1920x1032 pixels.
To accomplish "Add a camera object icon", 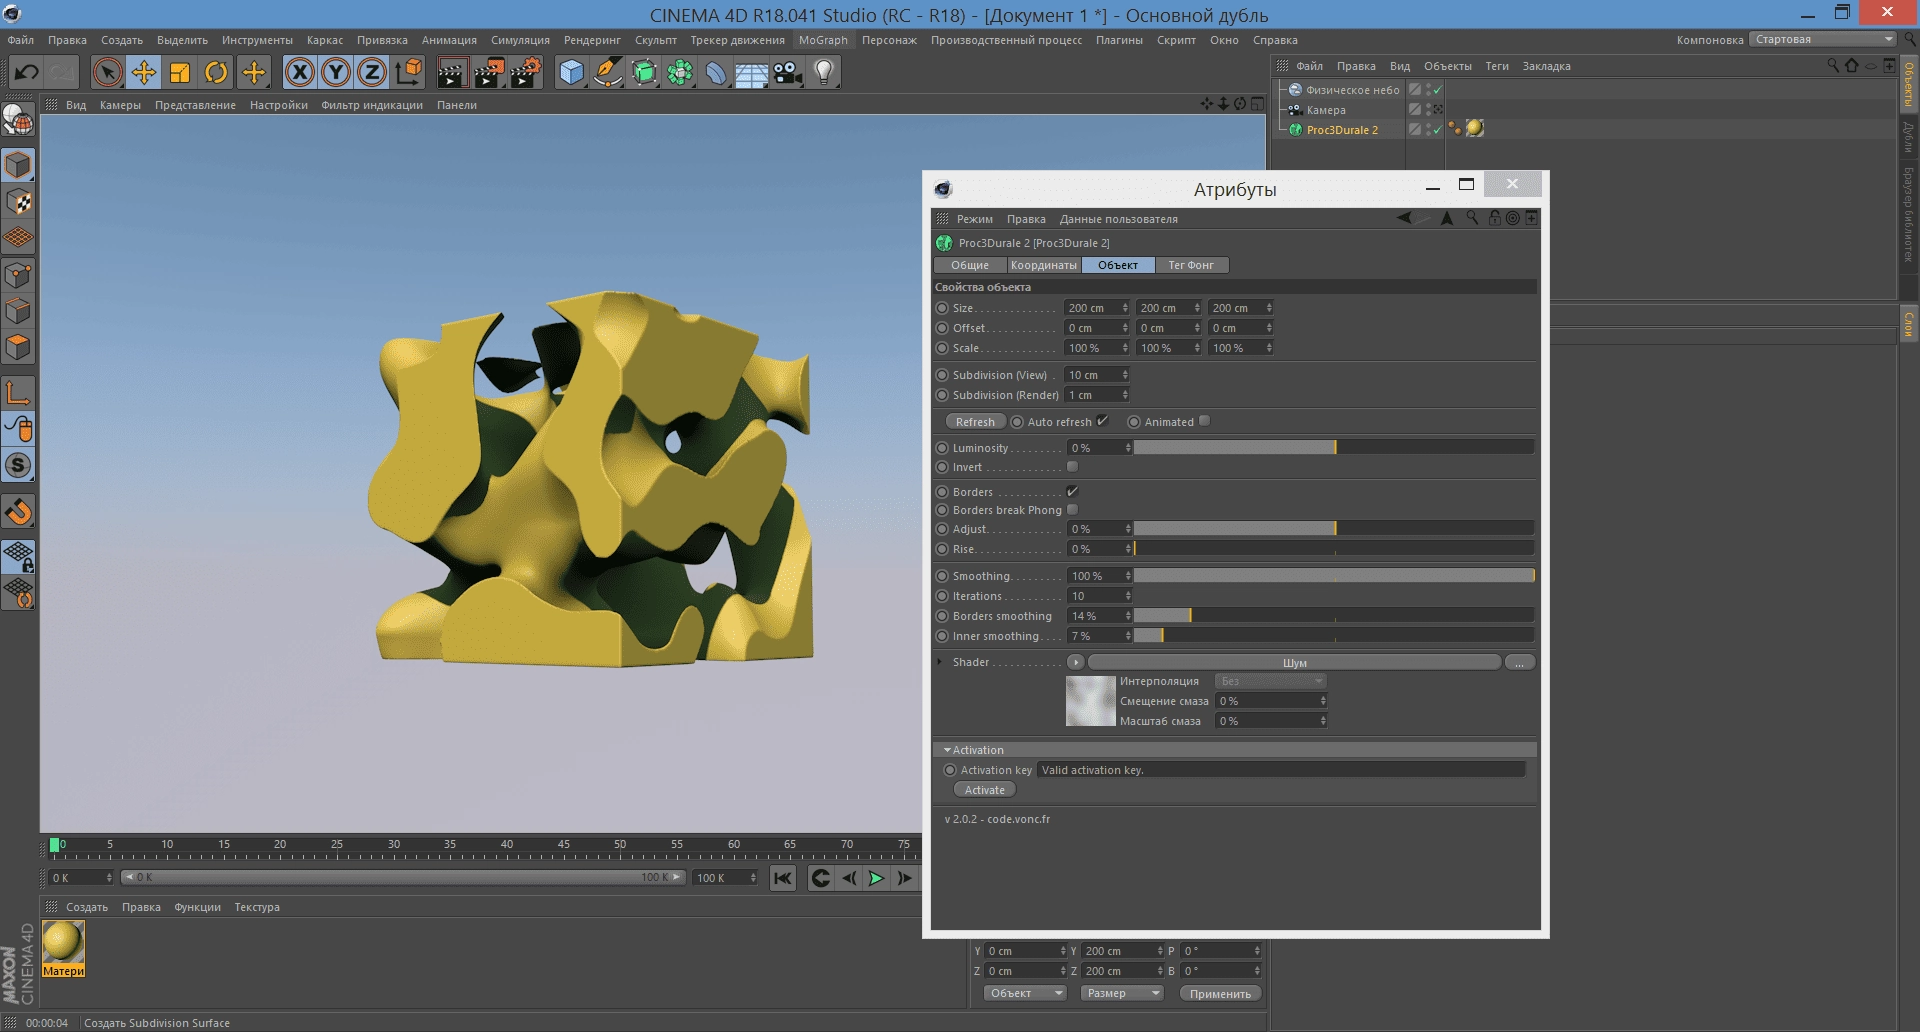I will (788, 72).
